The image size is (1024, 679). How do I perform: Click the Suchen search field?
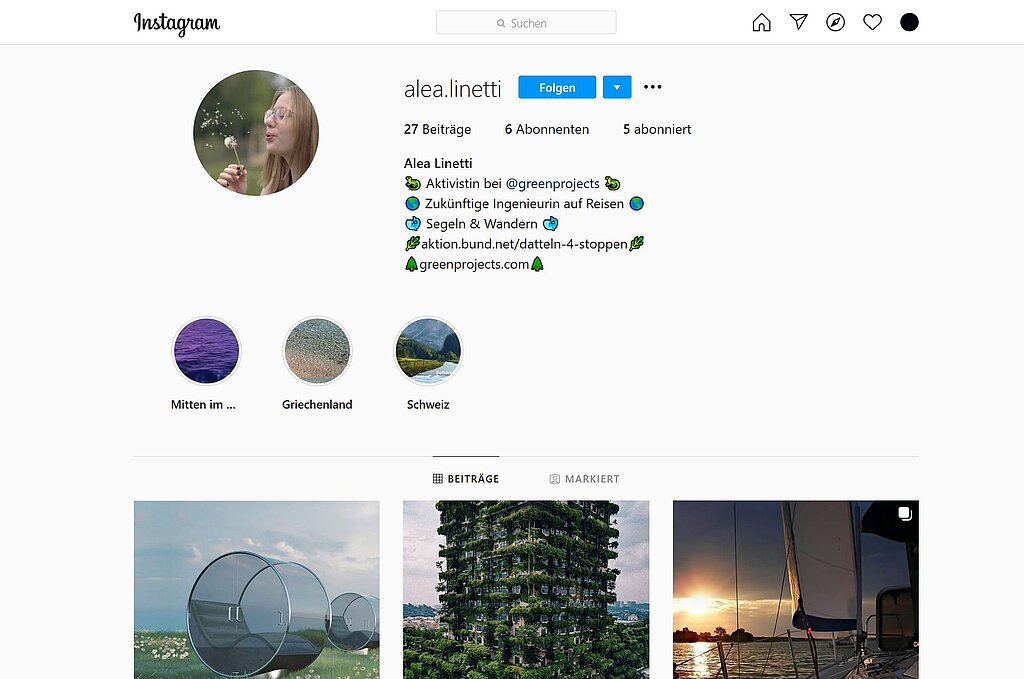(526, 23)
